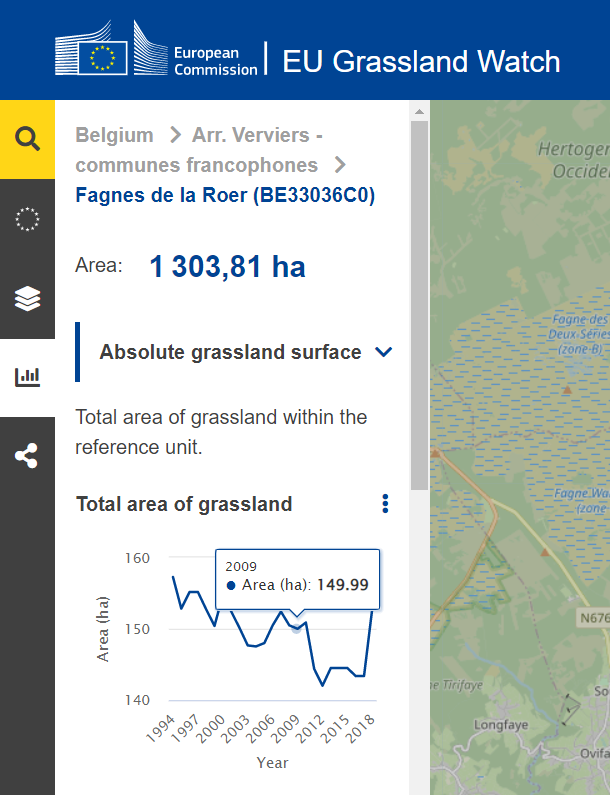Image resolution: width=610 pixels, height=795 pixels.
Task: Click the EU stars circle sidebar icon
Action: click(x=27, y=219)
